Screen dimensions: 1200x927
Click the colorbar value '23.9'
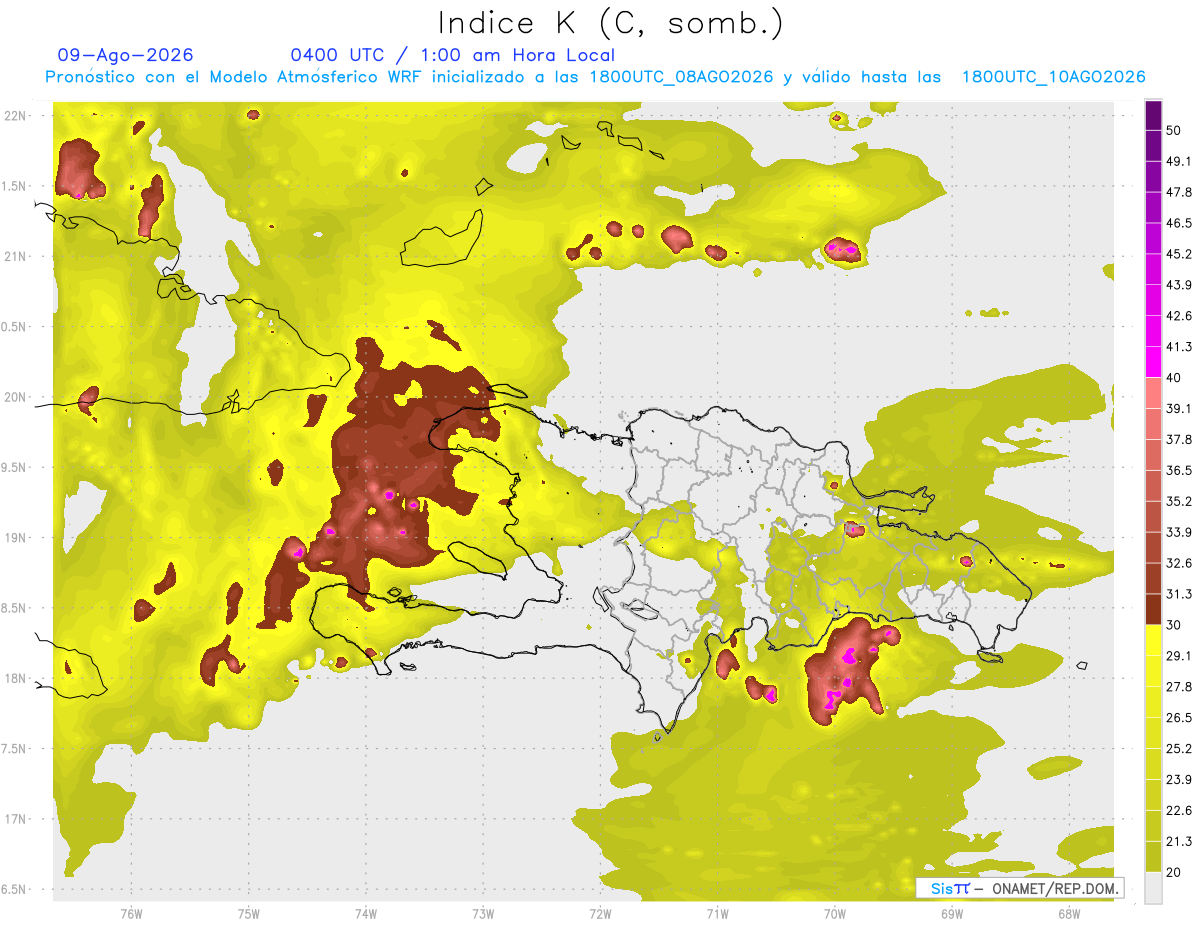[x=1179, y=780]
